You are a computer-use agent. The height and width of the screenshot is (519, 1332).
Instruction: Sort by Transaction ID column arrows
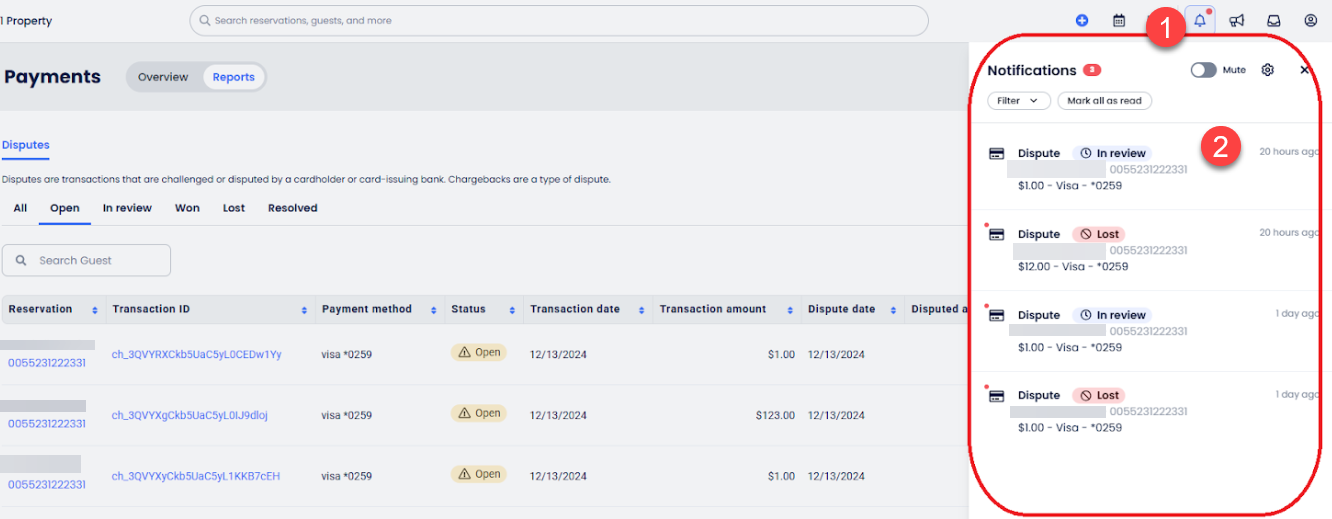pyautogui.click(x=304, y=310)
